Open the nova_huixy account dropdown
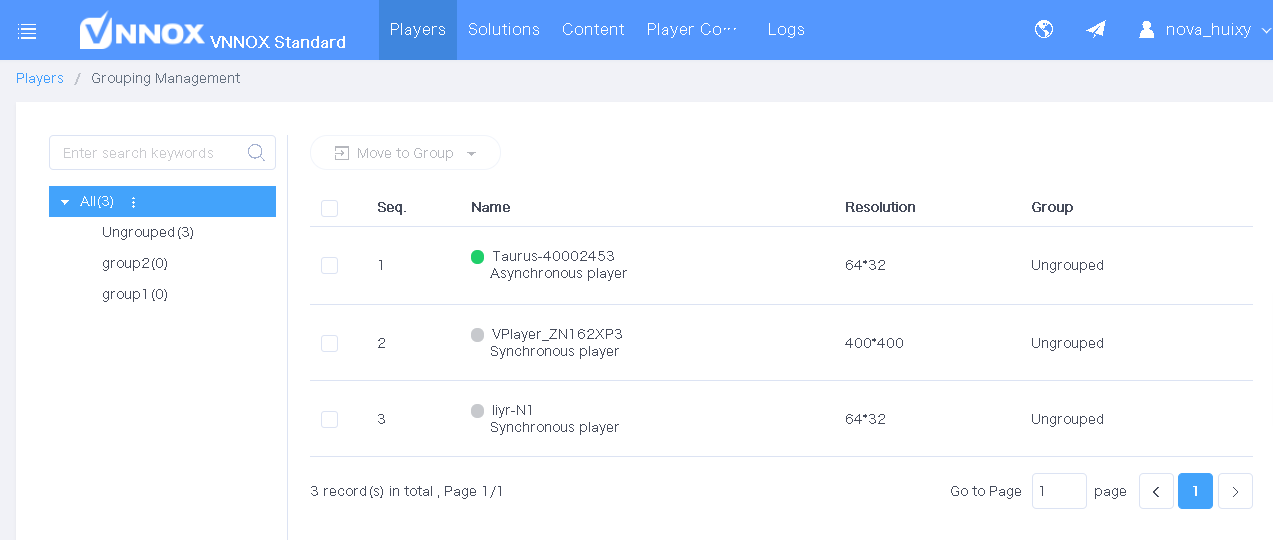This screenshot has height=540, width=1273. (x=1204, y=30)
